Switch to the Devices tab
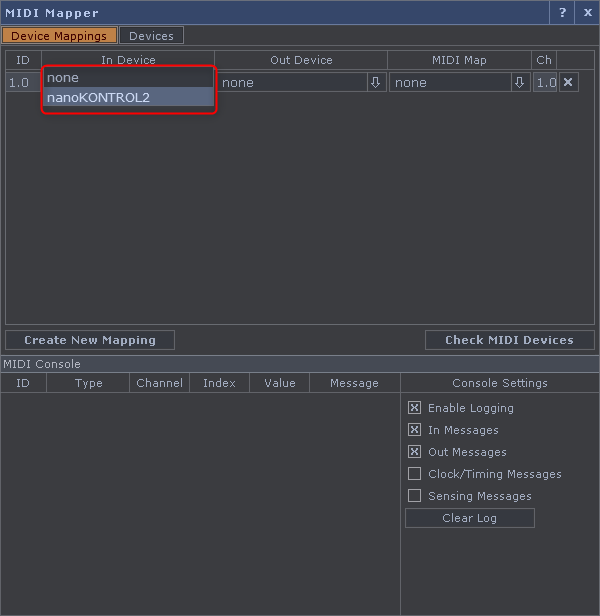The height and width of the screenshot is (616, 600). [x=151, y=36]
